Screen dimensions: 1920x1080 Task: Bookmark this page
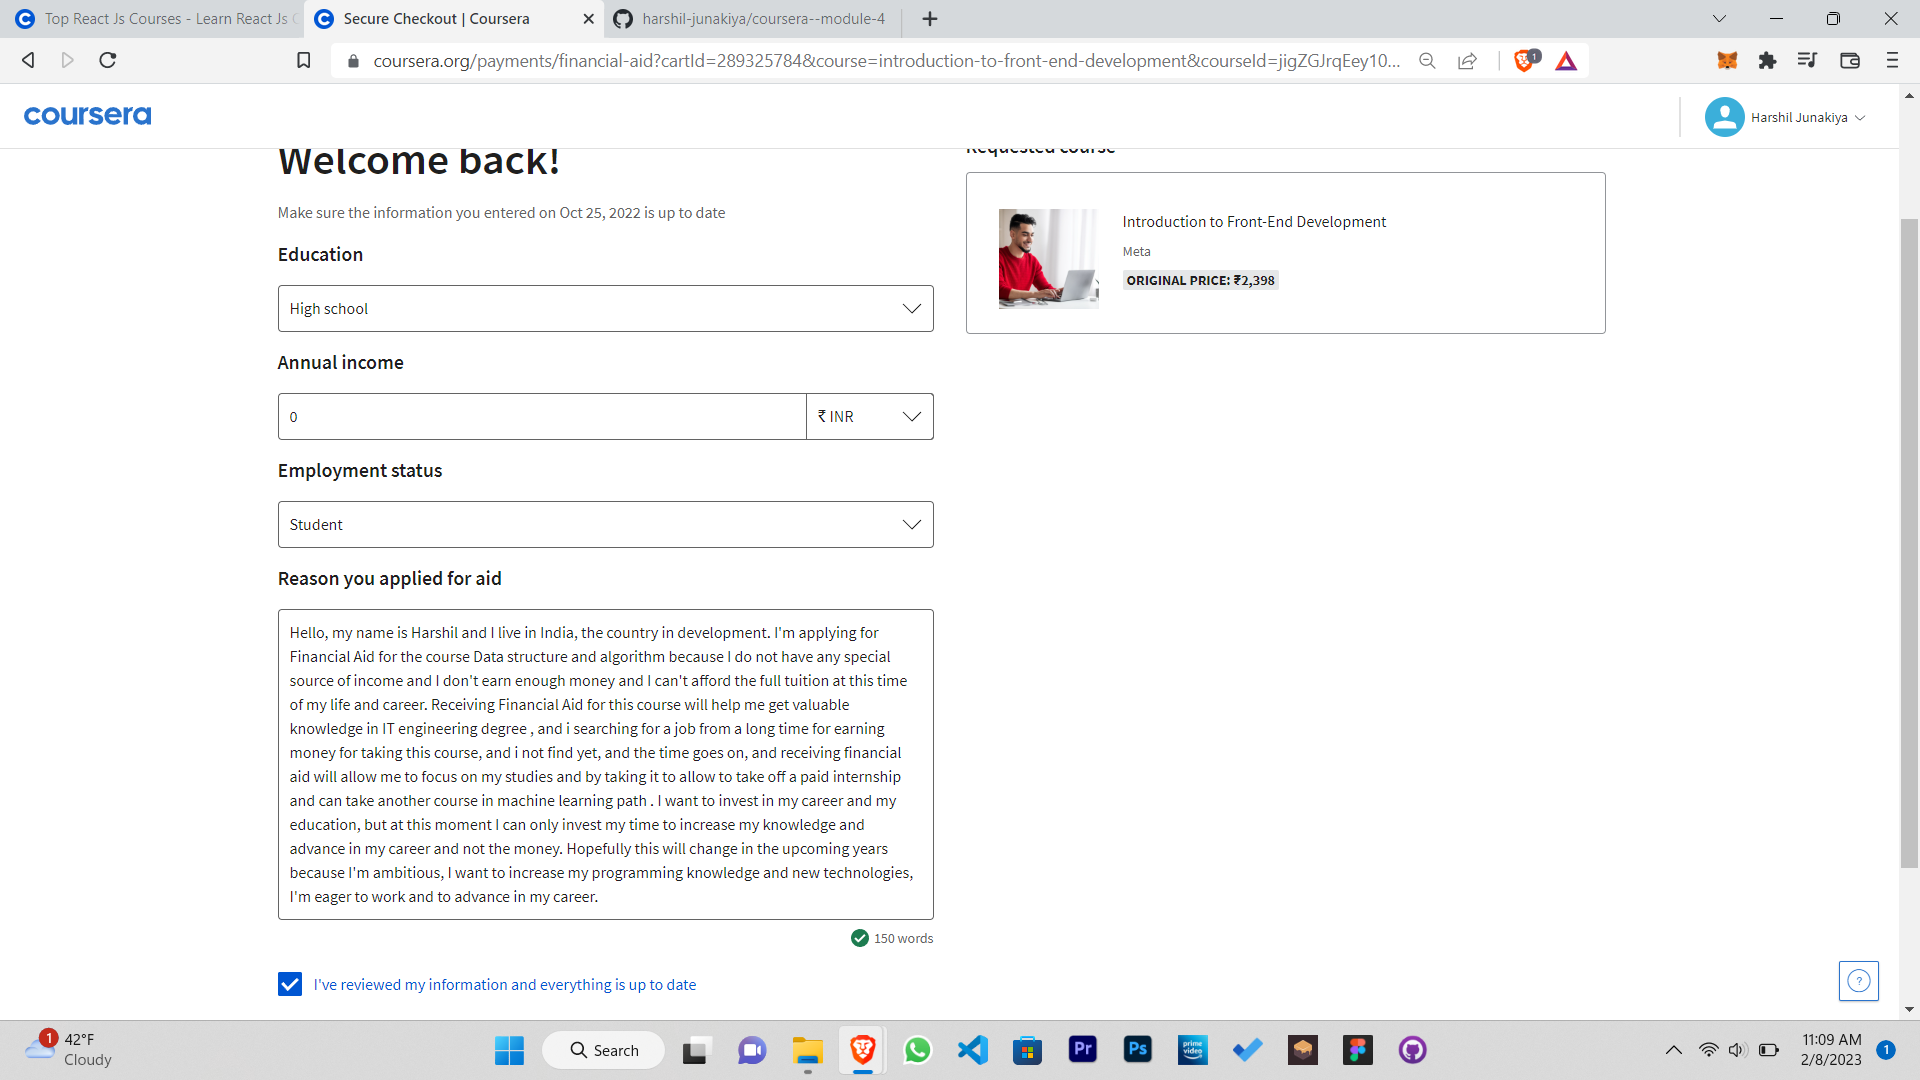303,60
